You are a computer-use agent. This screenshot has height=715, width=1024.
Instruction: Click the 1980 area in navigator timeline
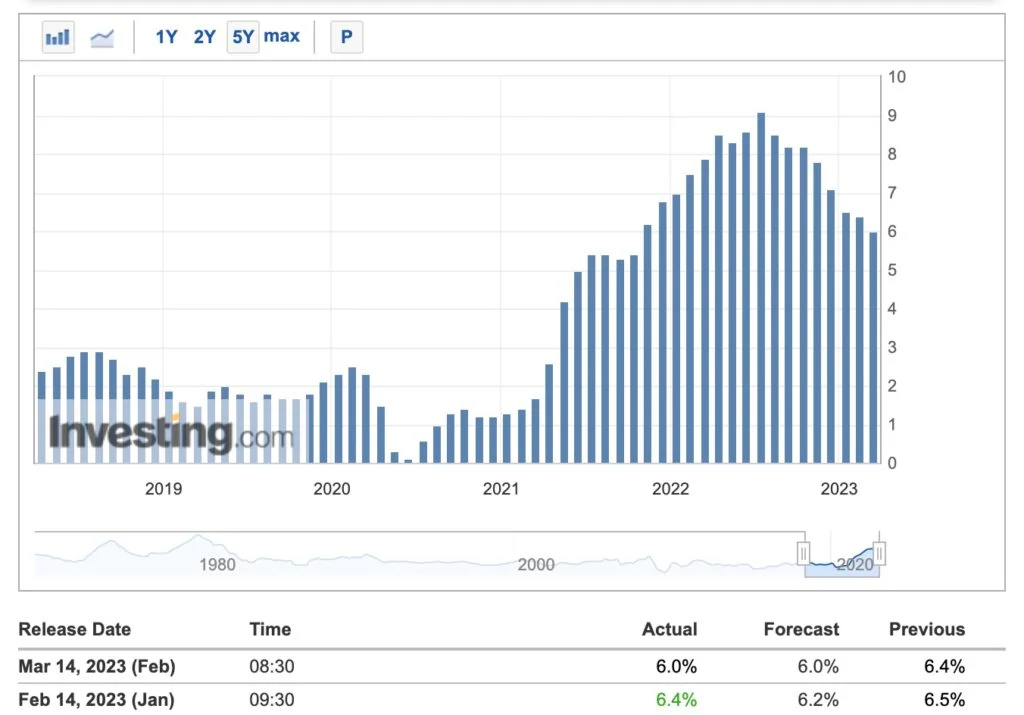[x=217, y=564]
